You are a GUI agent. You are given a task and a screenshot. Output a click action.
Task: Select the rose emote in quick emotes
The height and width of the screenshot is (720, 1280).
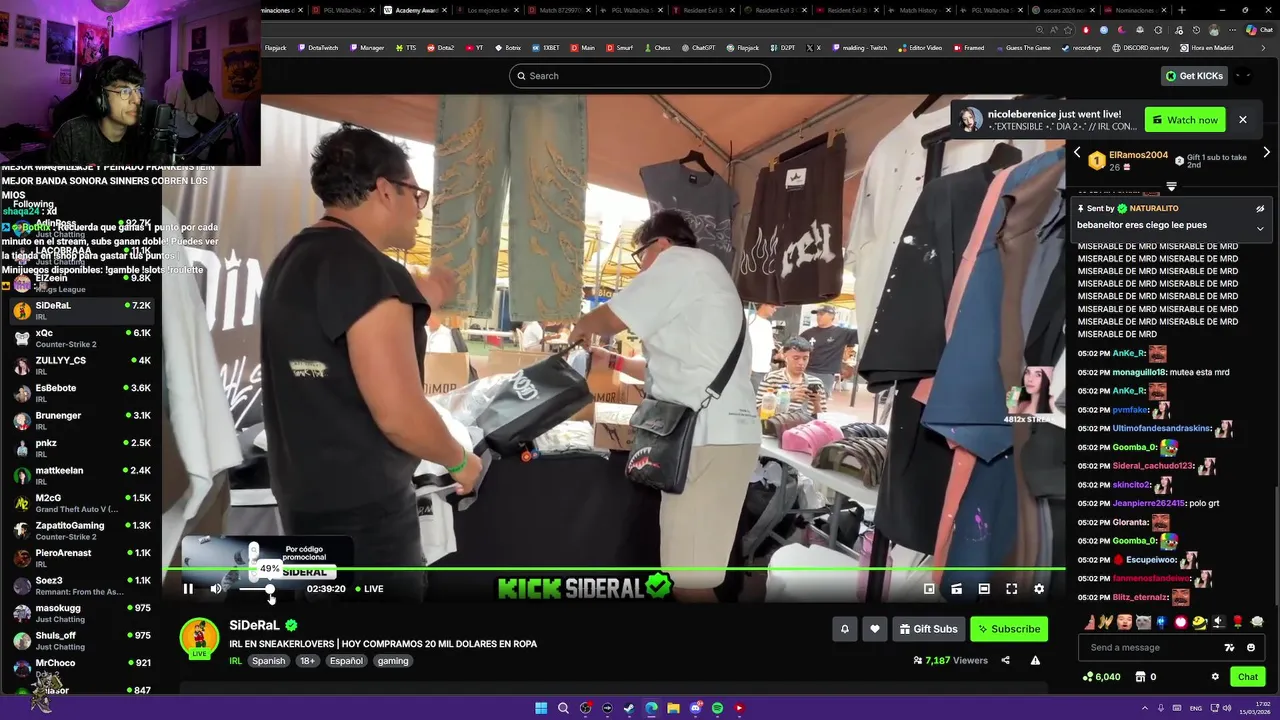(x=1237, y=622)
